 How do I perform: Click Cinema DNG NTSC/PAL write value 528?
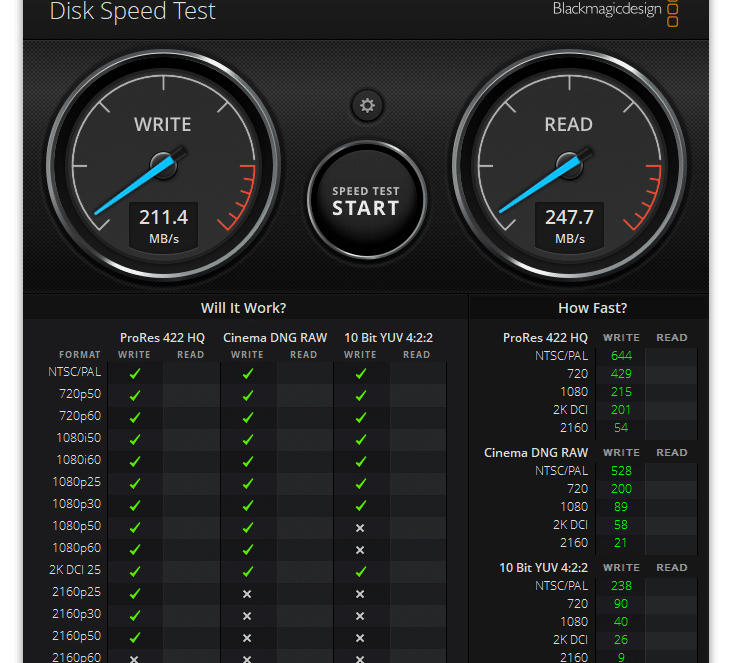pyautogui.click(x=621, y=471)
